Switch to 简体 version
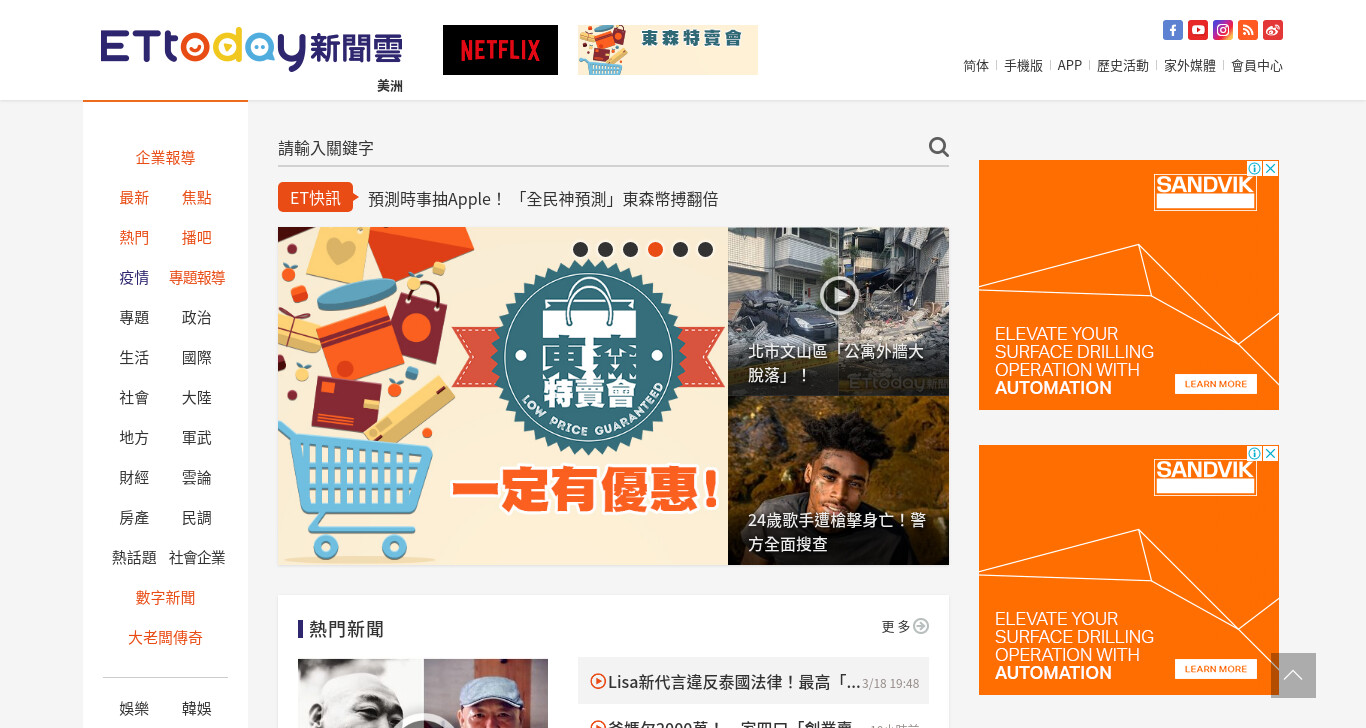1366x728 pixels. tap(976, 65)
